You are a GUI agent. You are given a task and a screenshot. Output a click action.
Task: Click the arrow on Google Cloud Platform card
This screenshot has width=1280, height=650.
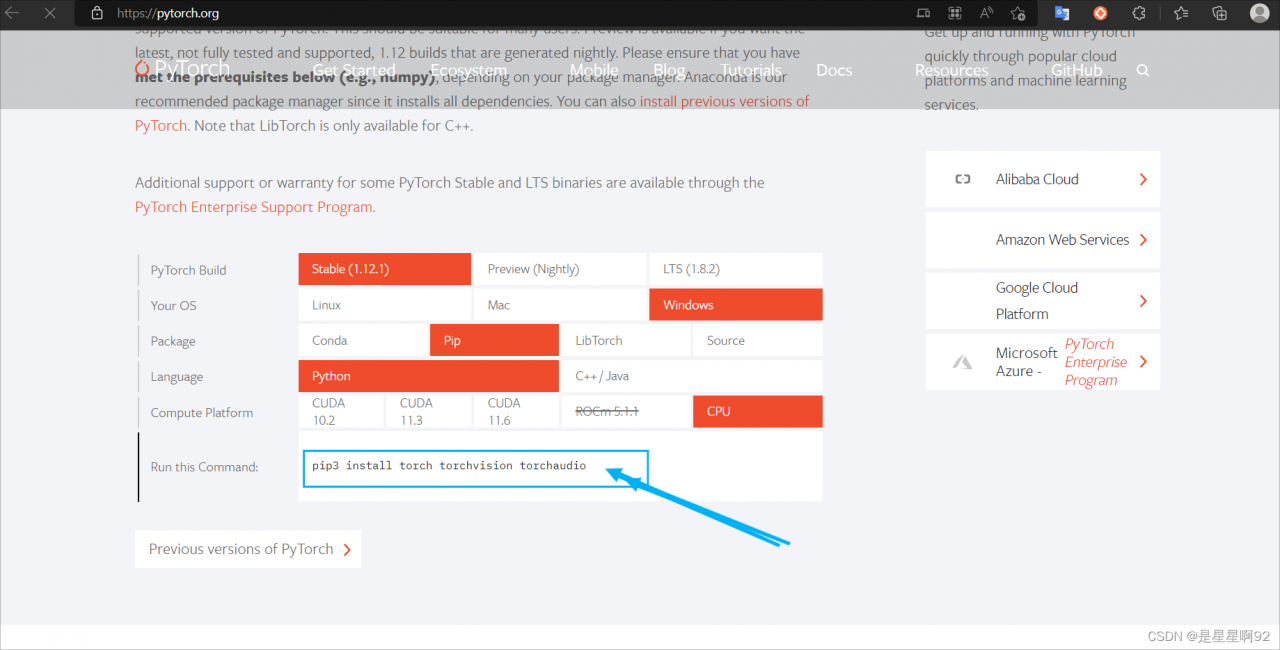[x=1143, y=301]
